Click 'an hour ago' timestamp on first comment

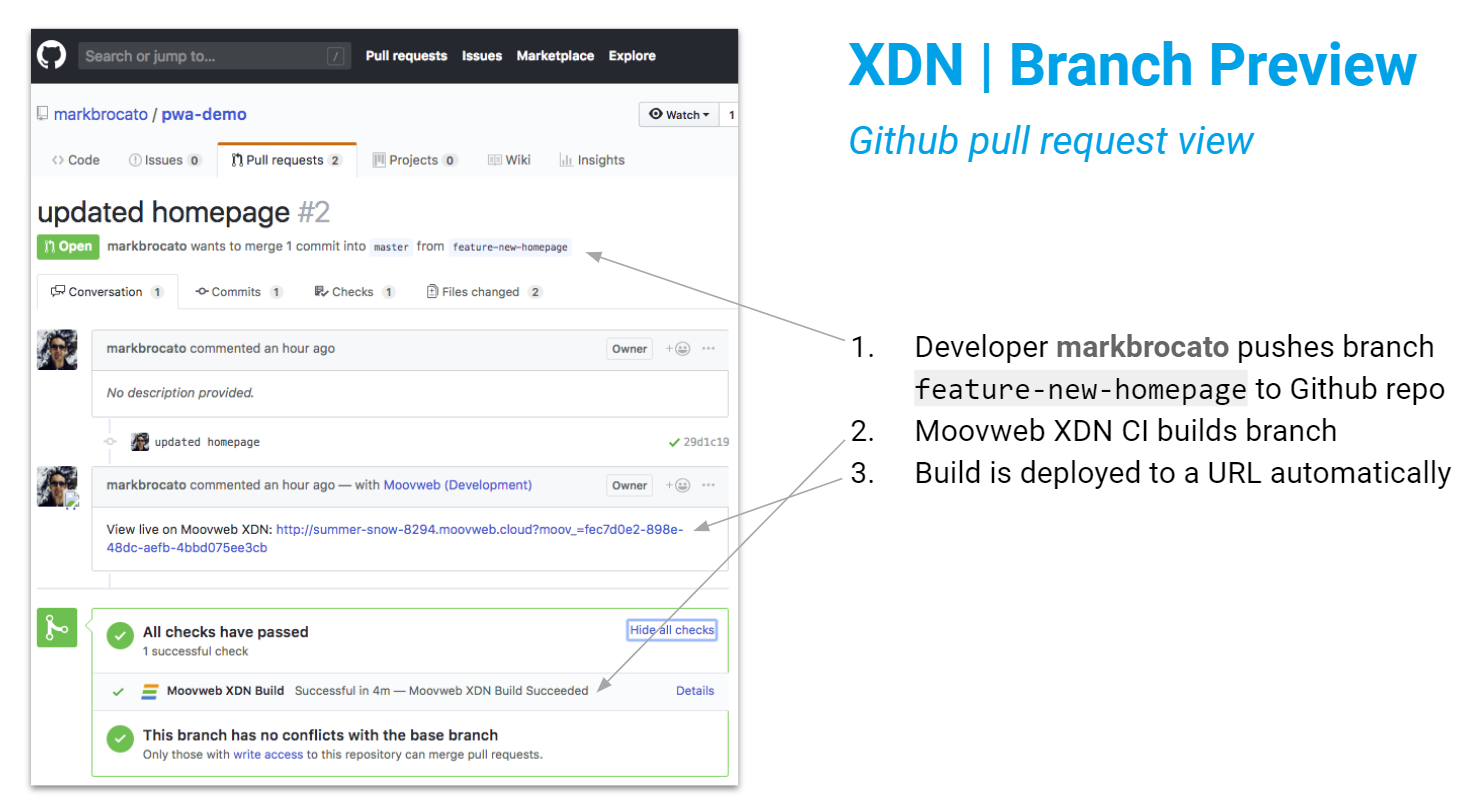click(x=298, y=349)
